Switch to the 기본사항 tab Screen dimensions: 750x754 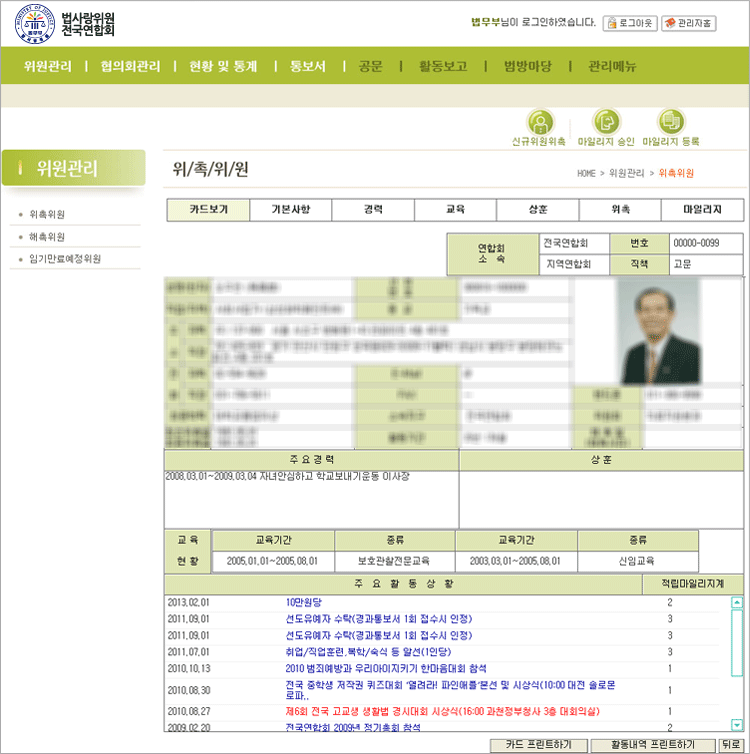290,210
